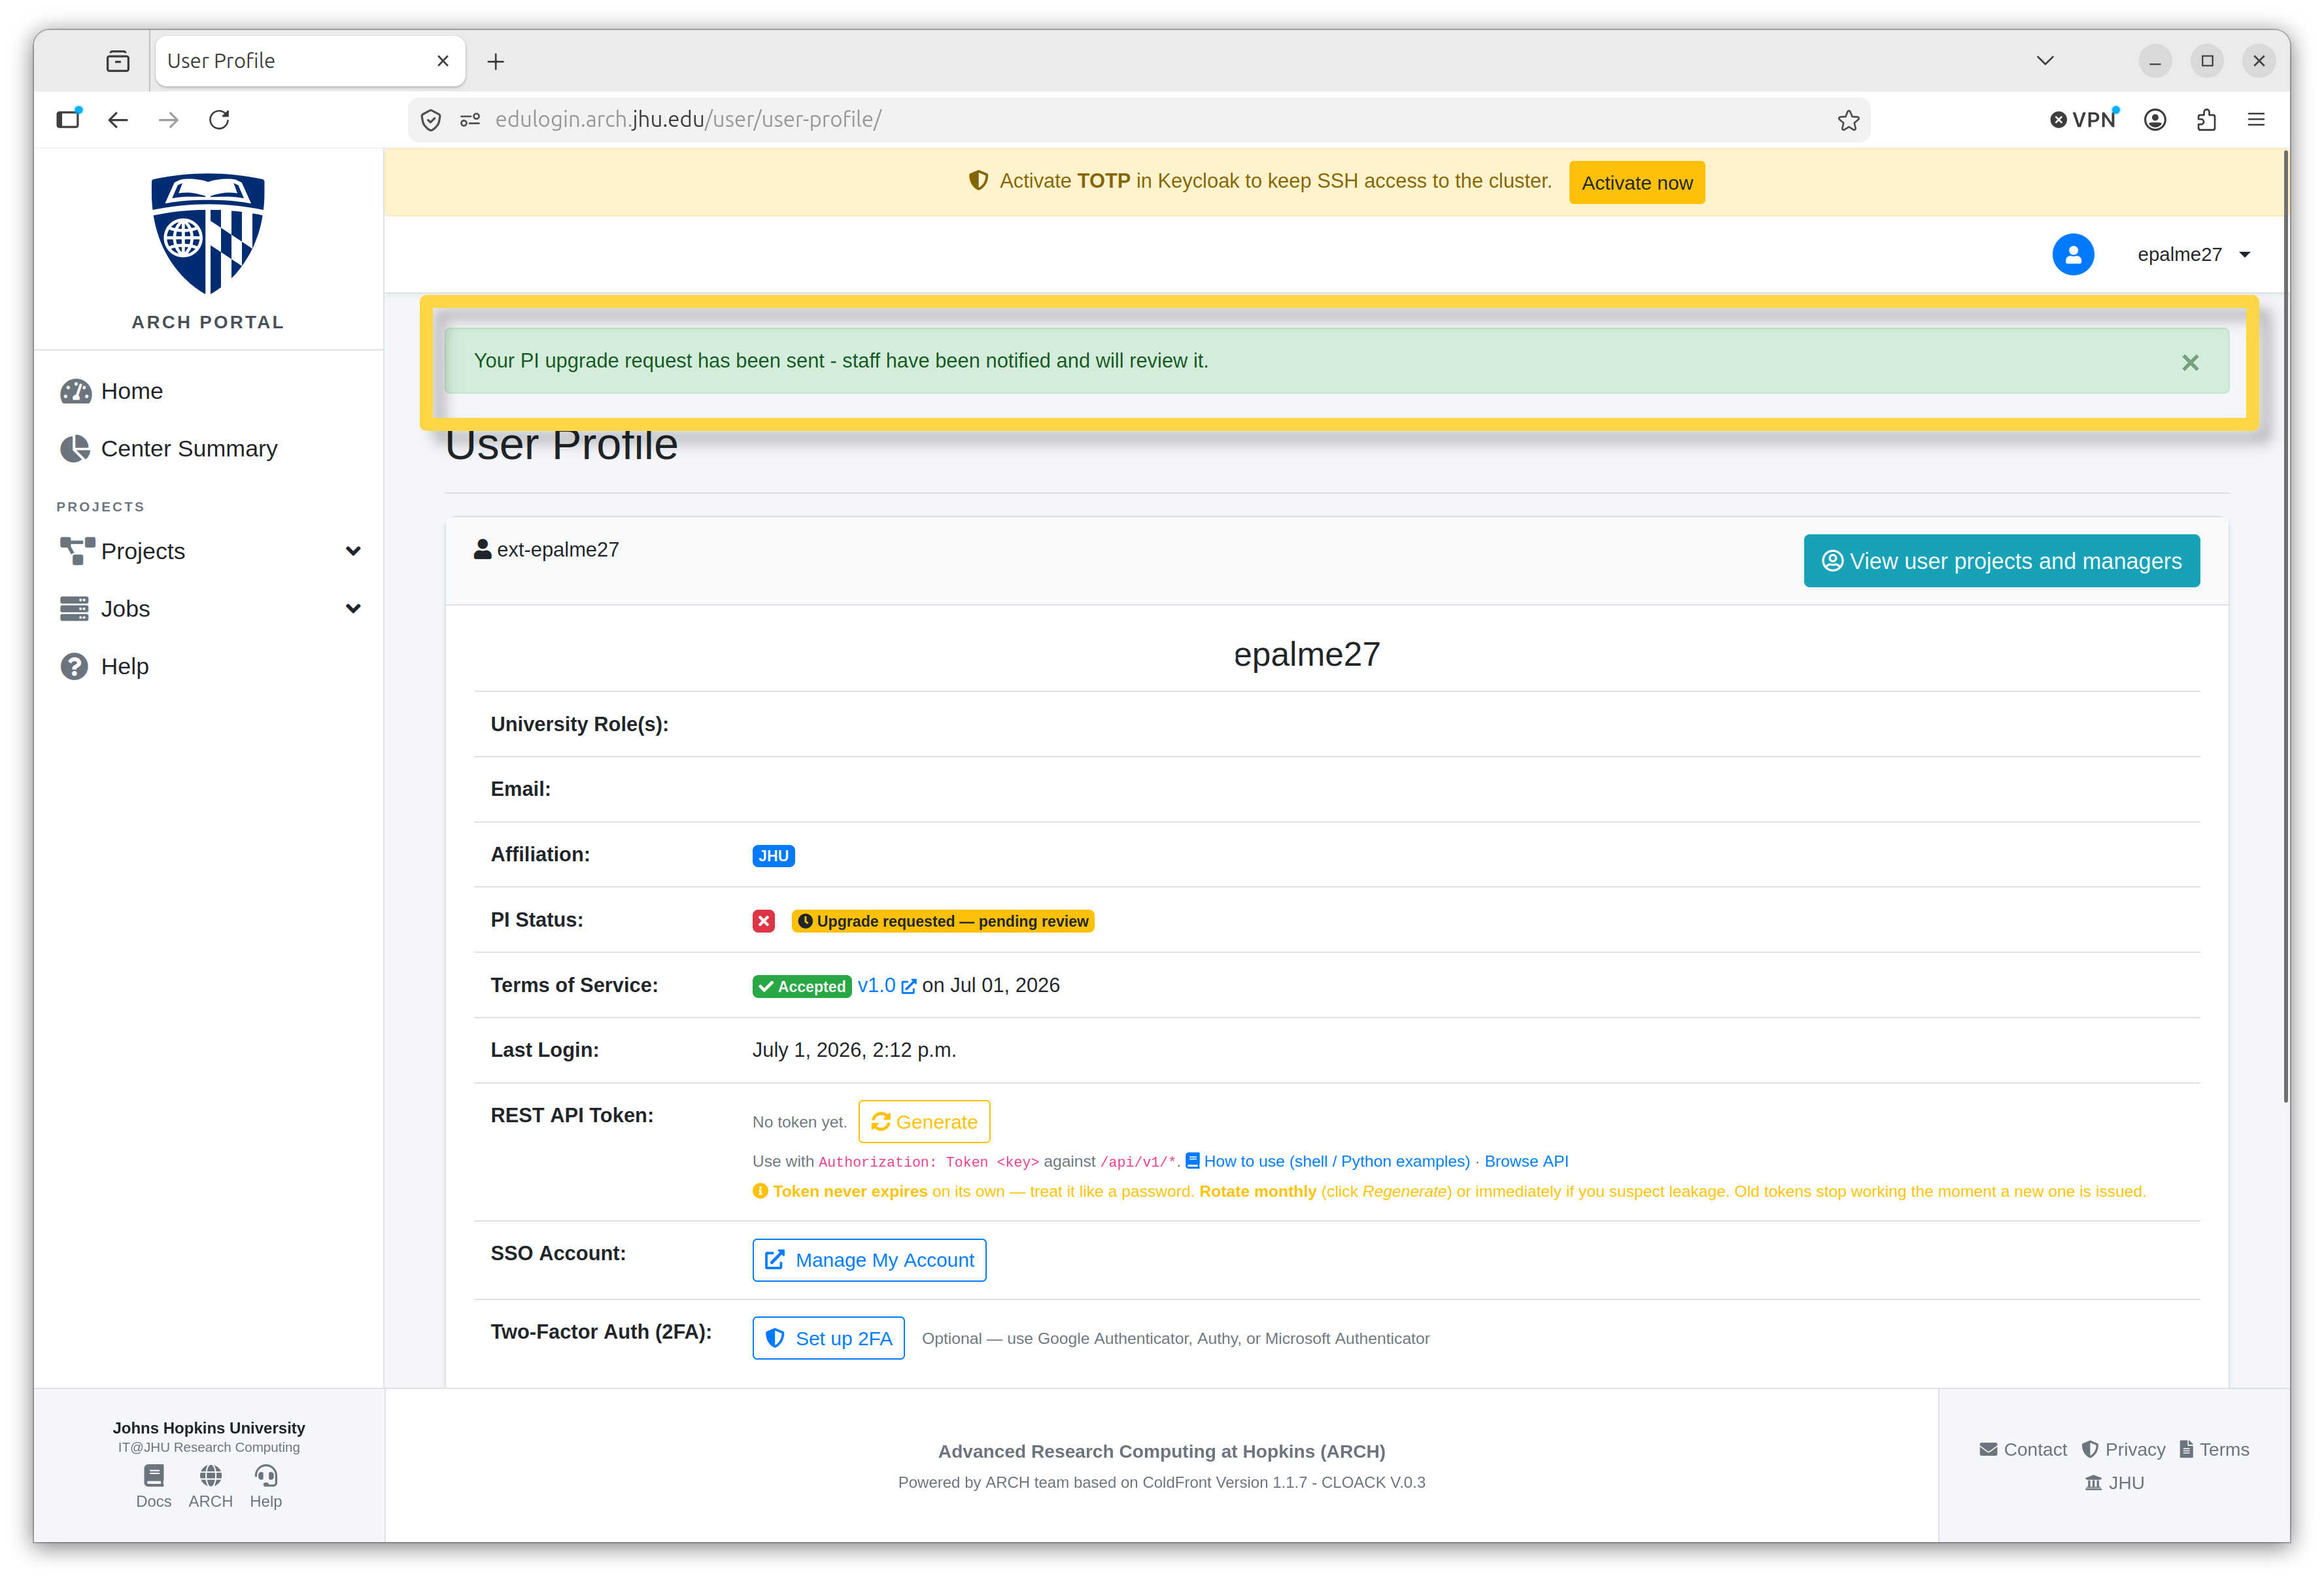The height and width of the screenshot is (1580, 2324).
Task: Dismiss the PI upgrade request alert
Action: (2189, 363)
